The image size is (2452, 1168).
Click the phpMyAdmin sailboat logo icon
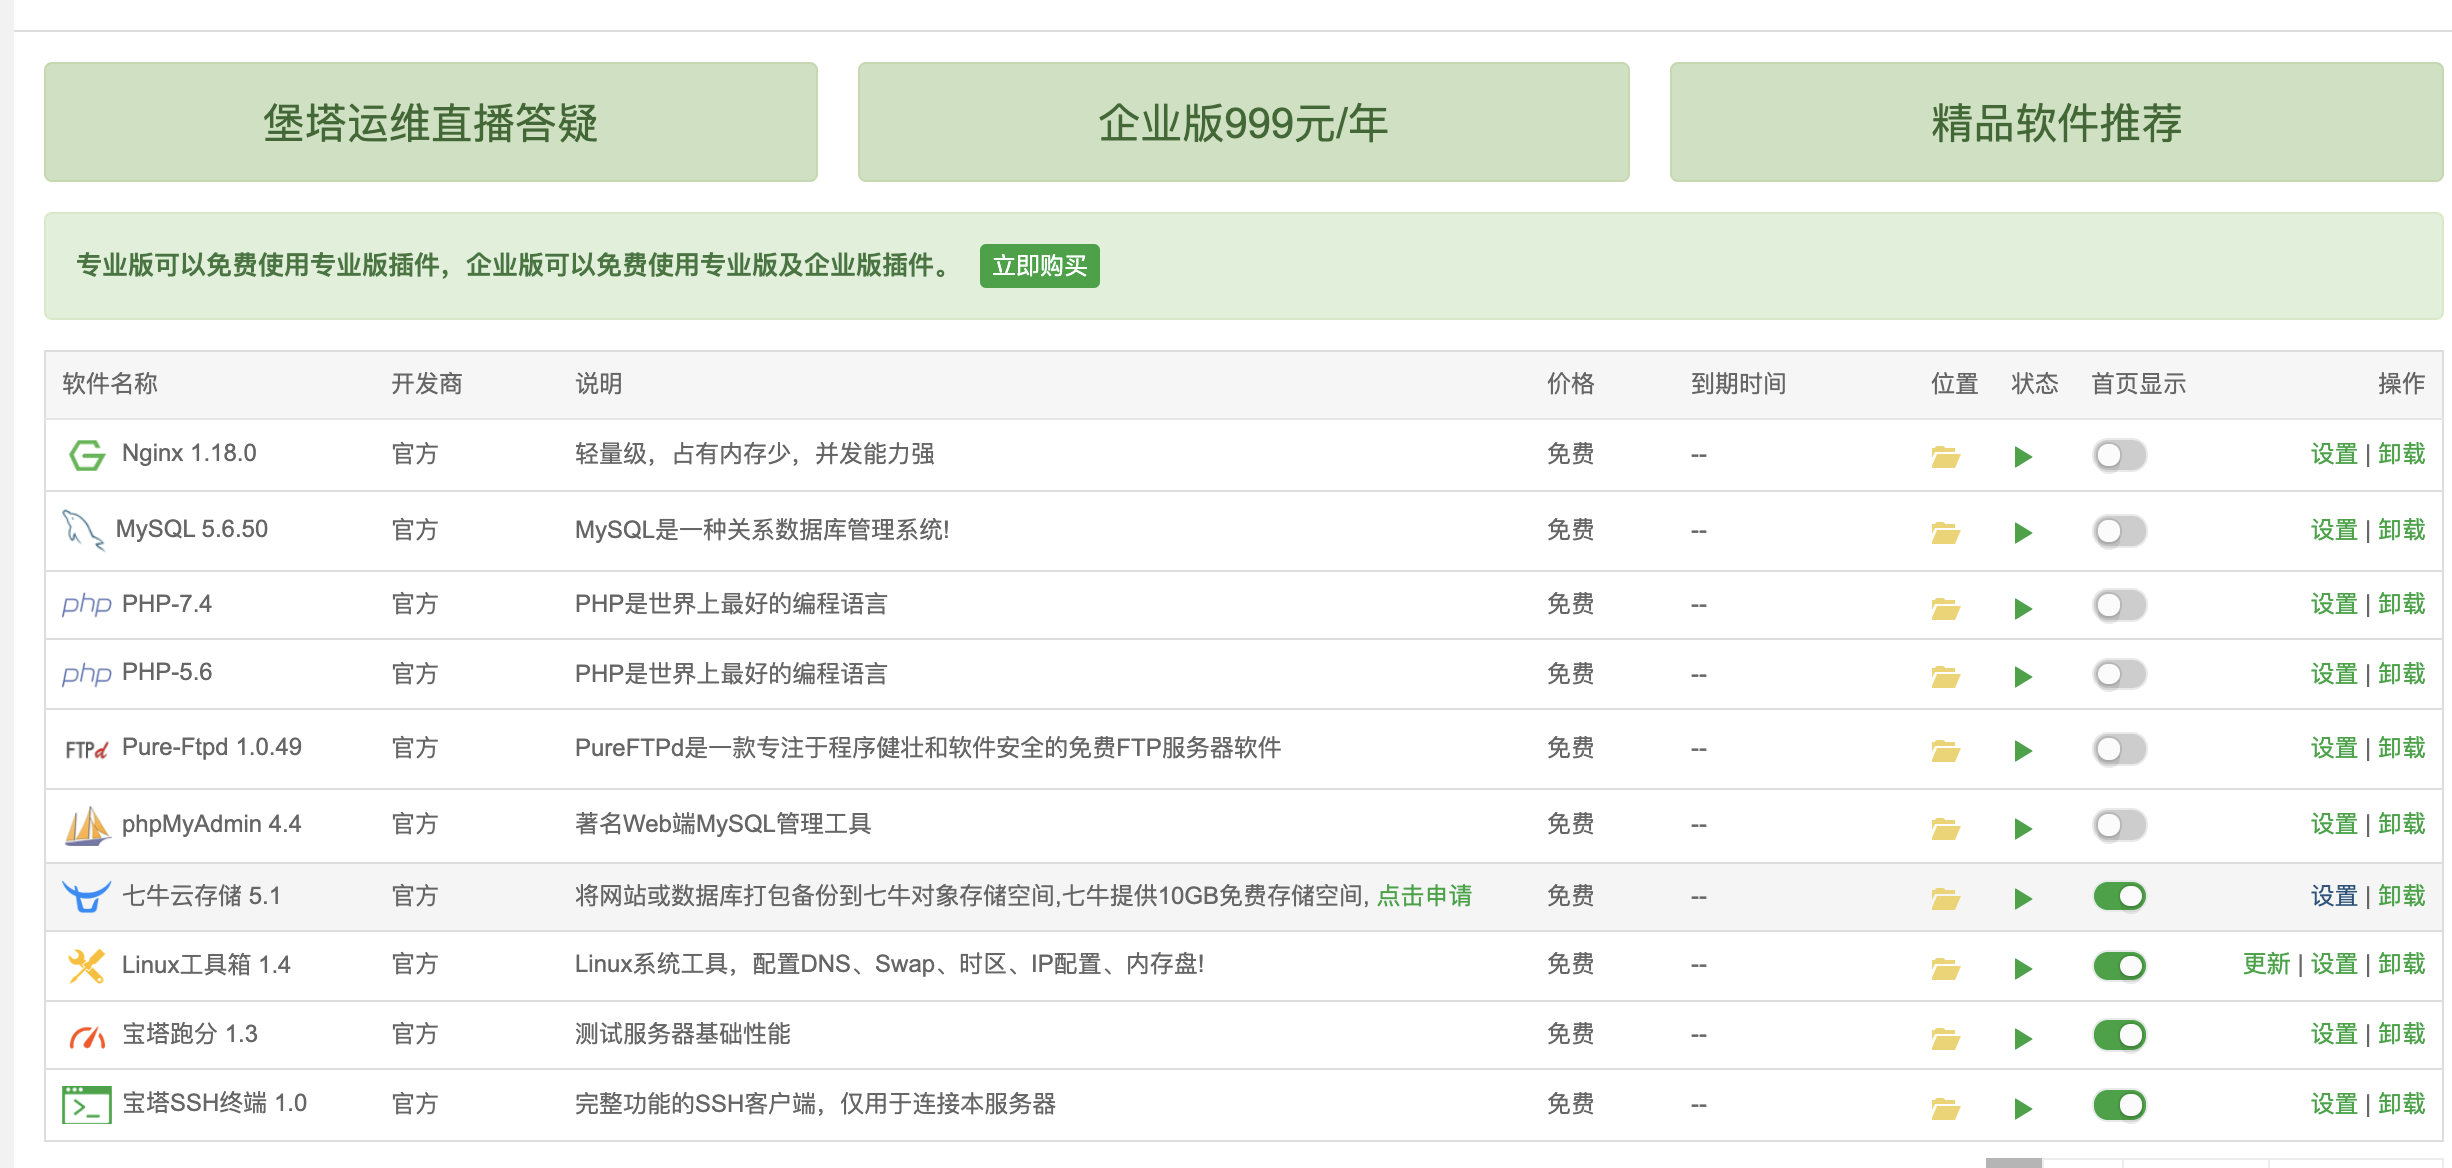pyautogui.click(x=87, y=826)
